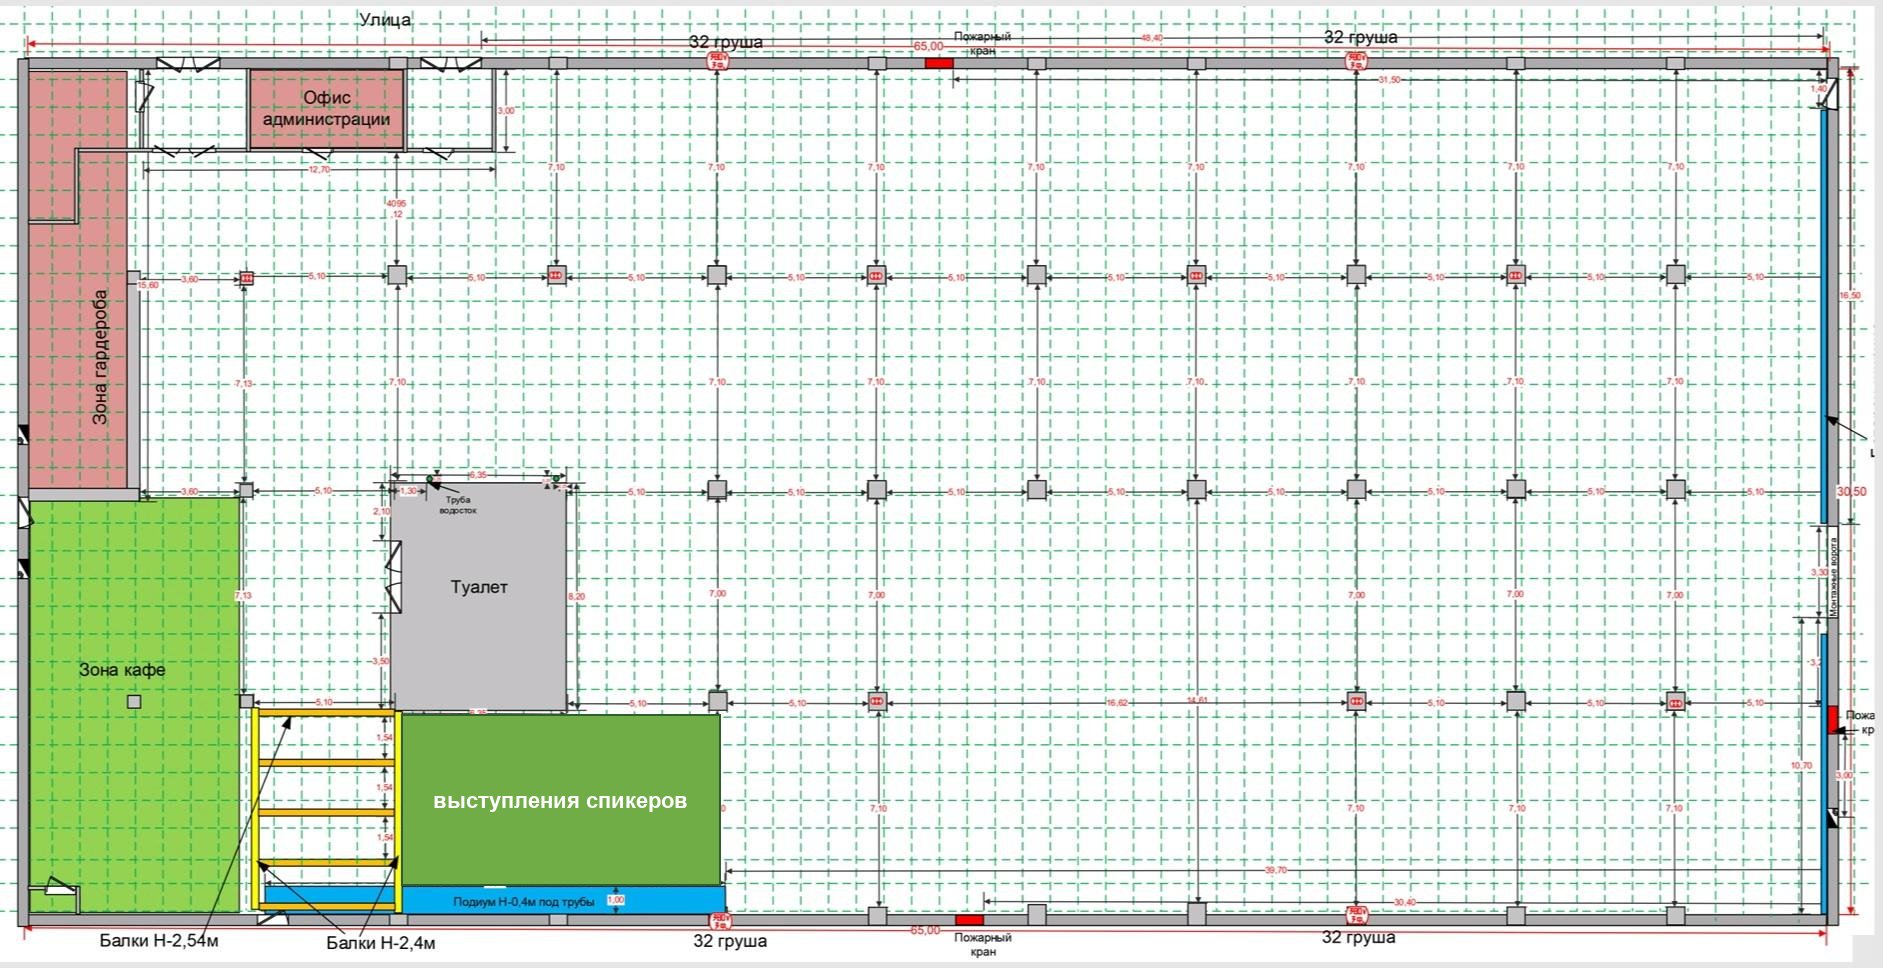
Task: Click the "Зона кафе" green zone label
Action: click(122, 670)
